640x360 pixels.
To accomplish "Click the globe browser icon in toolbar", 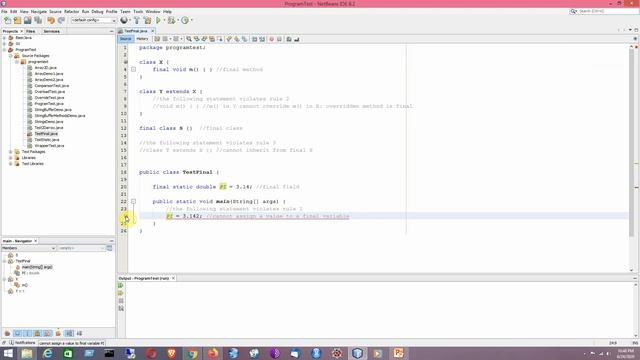I will 124,20.
